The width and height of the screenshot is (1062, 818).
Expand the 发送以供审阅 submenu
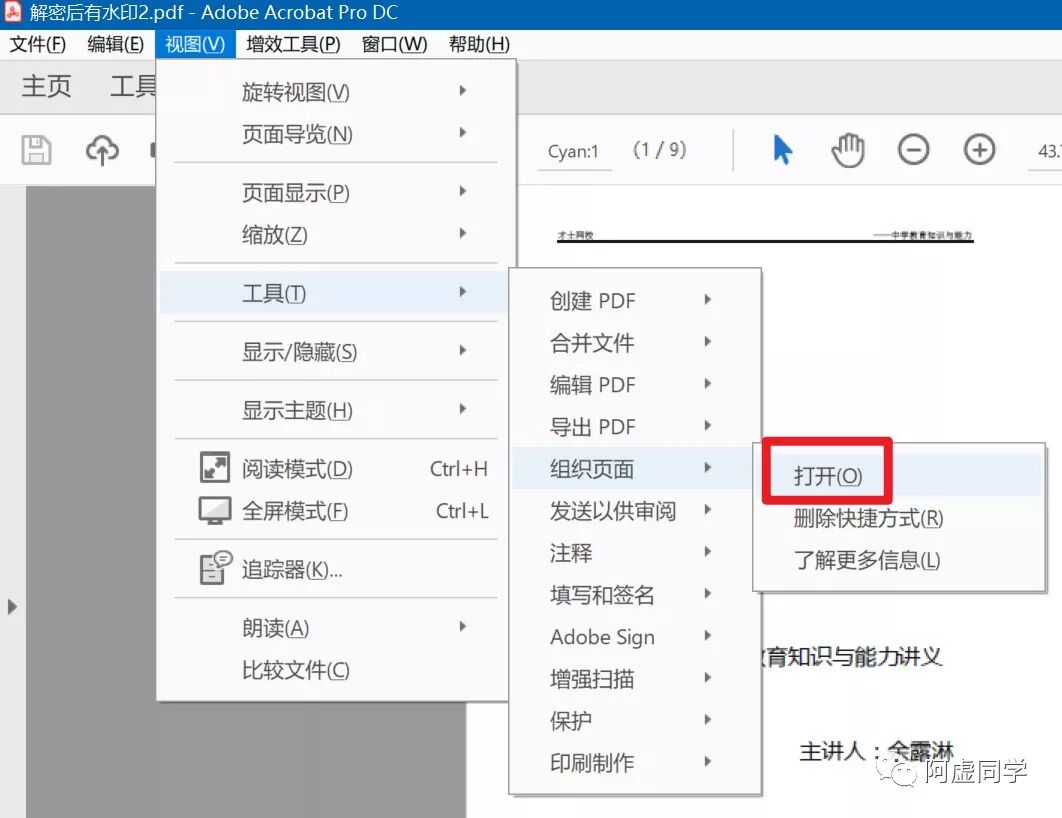[x=635, y=510]
